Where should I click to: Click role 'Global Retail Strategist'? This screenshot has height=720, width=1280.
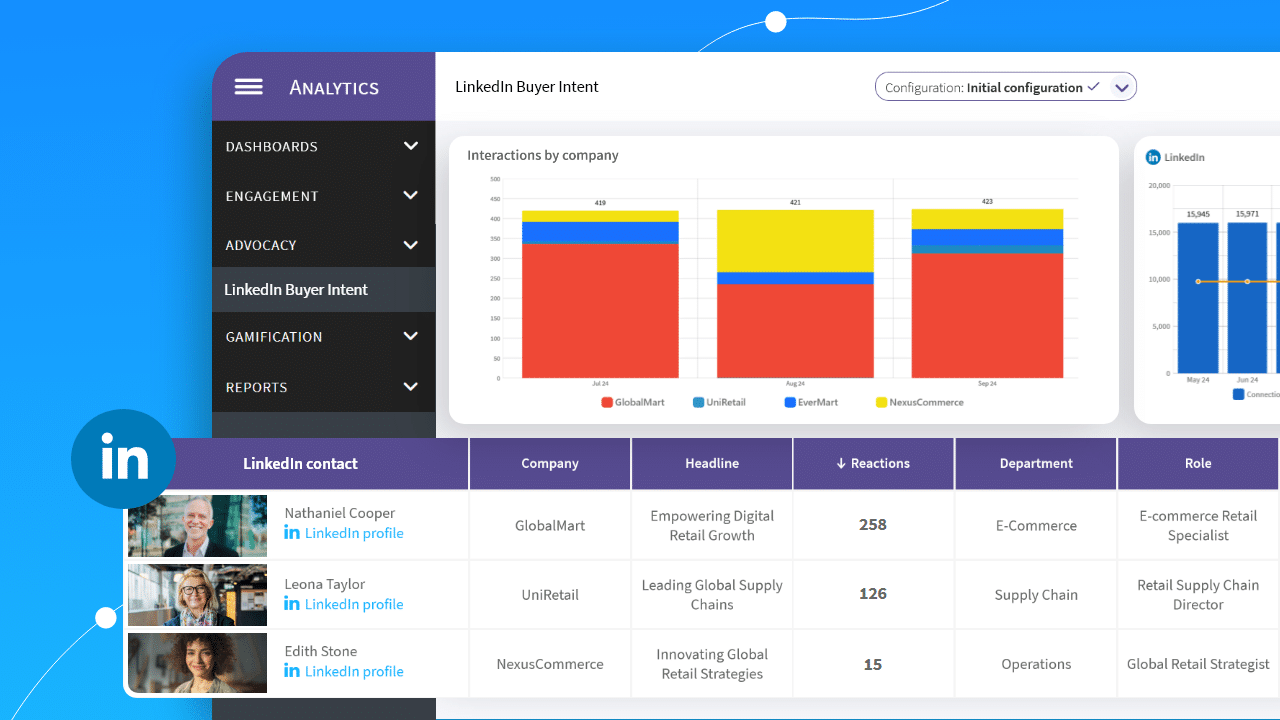pos(1198,664)
